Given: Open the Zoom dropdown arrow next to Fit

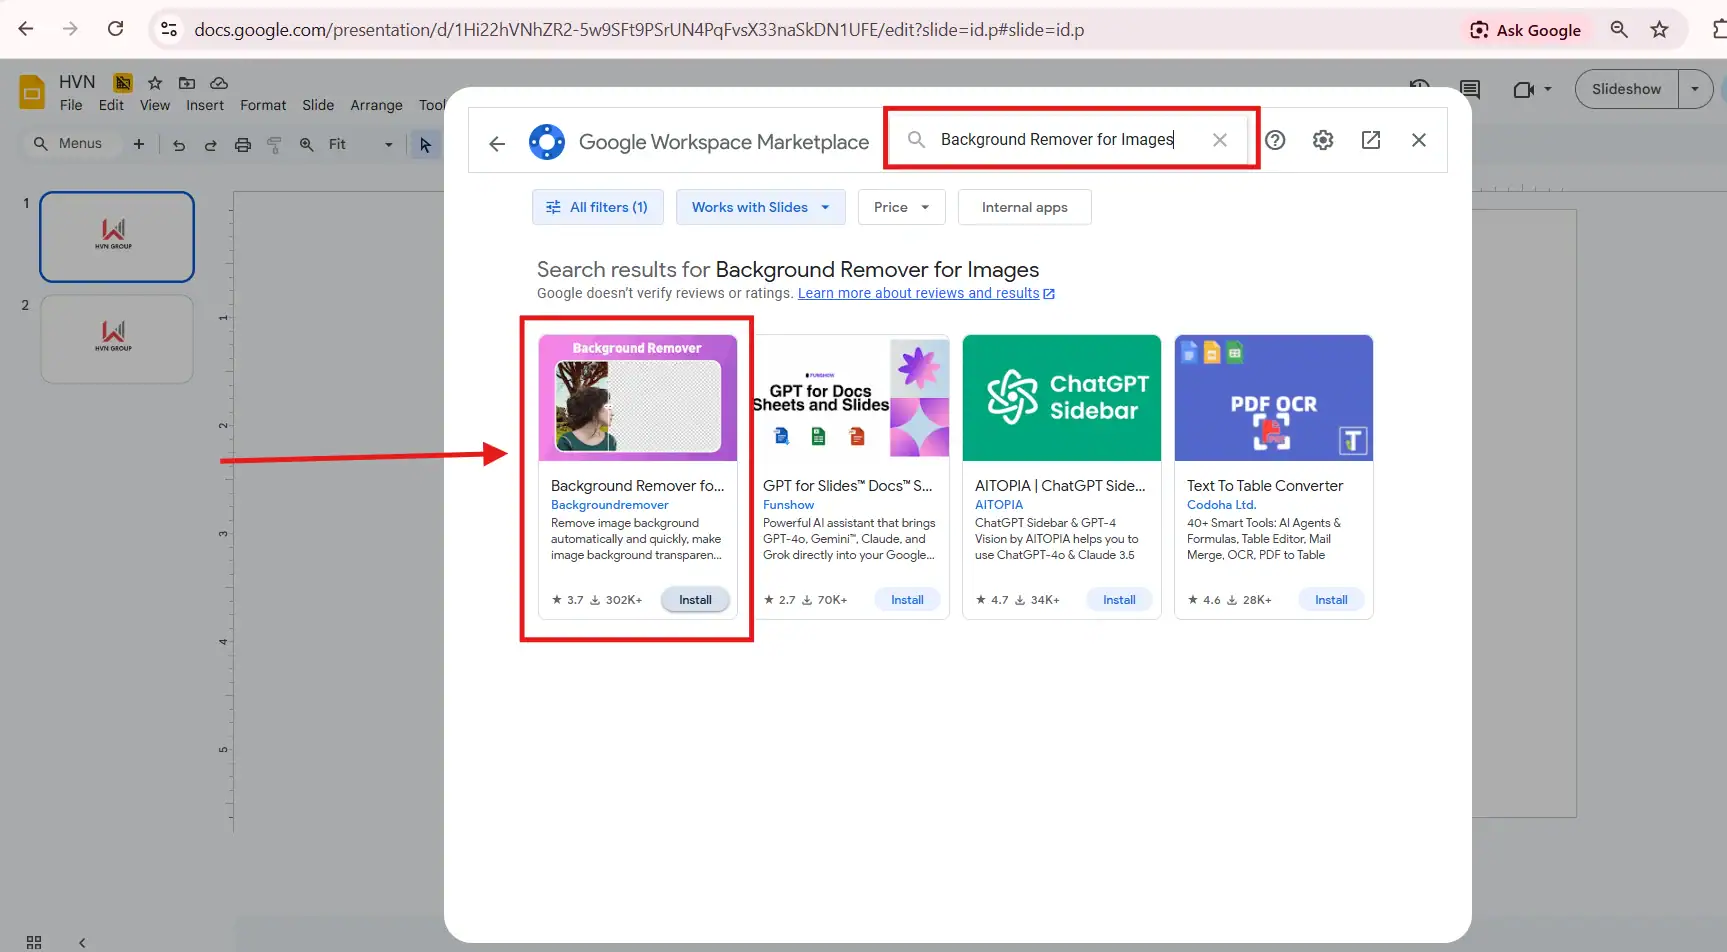Looking at the screenshot, I should (x=388, y=144).
